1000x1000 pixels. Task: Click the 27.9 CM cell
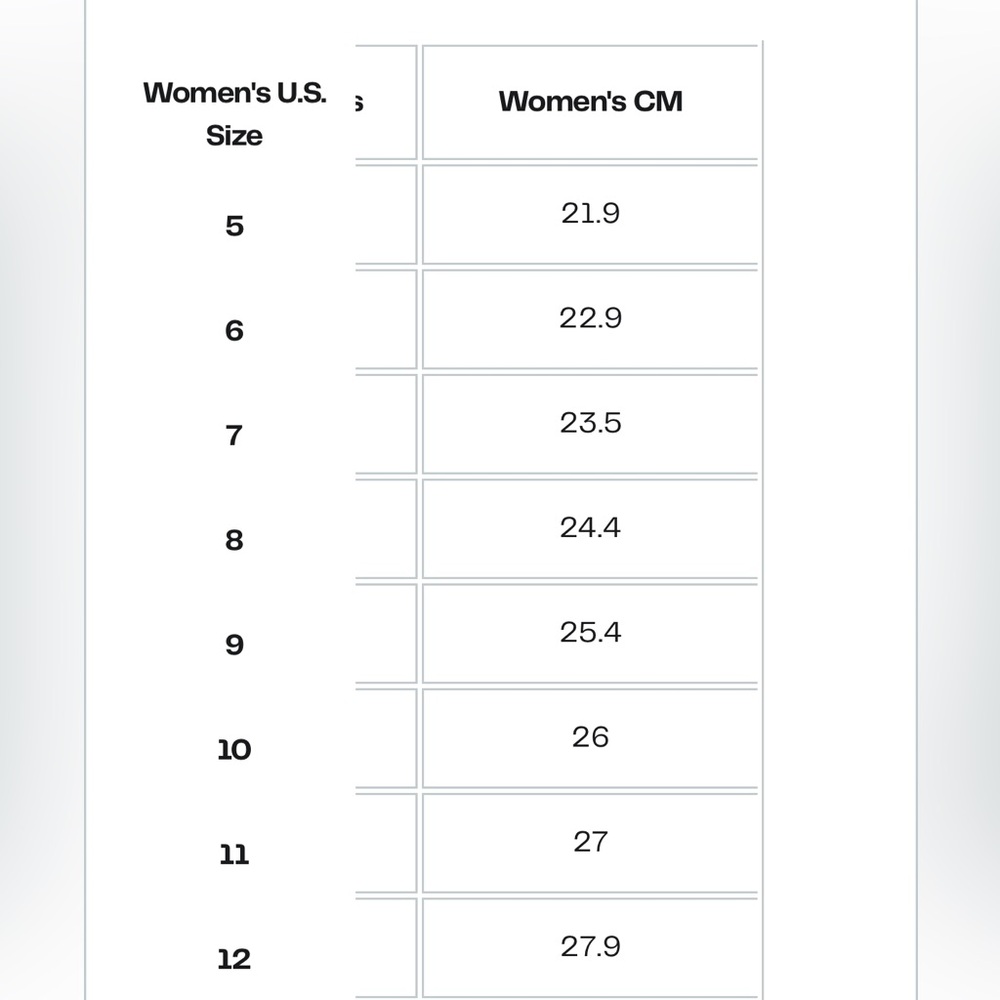click(x=590, y=947)
